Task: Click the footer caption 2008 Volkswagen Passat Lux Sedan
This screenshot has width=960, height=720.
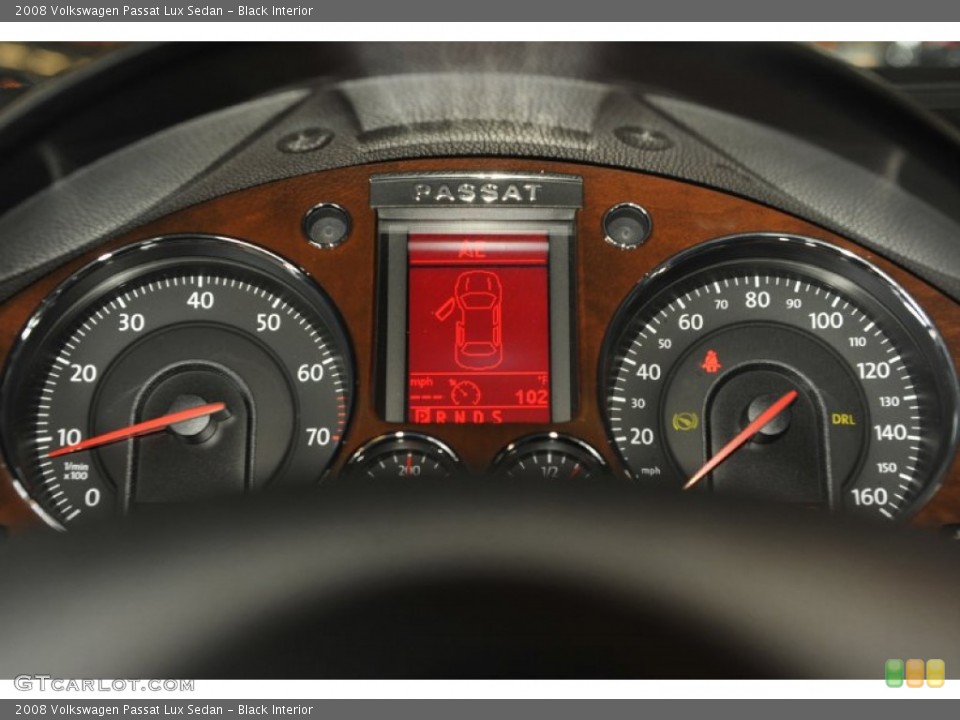Action: (x=119, y=710)
